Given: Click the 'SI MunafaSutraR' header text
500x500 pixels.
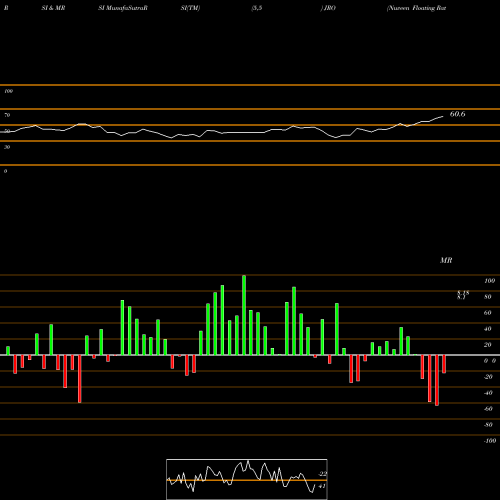Looking at the screenshot, I should pos(123,8).
